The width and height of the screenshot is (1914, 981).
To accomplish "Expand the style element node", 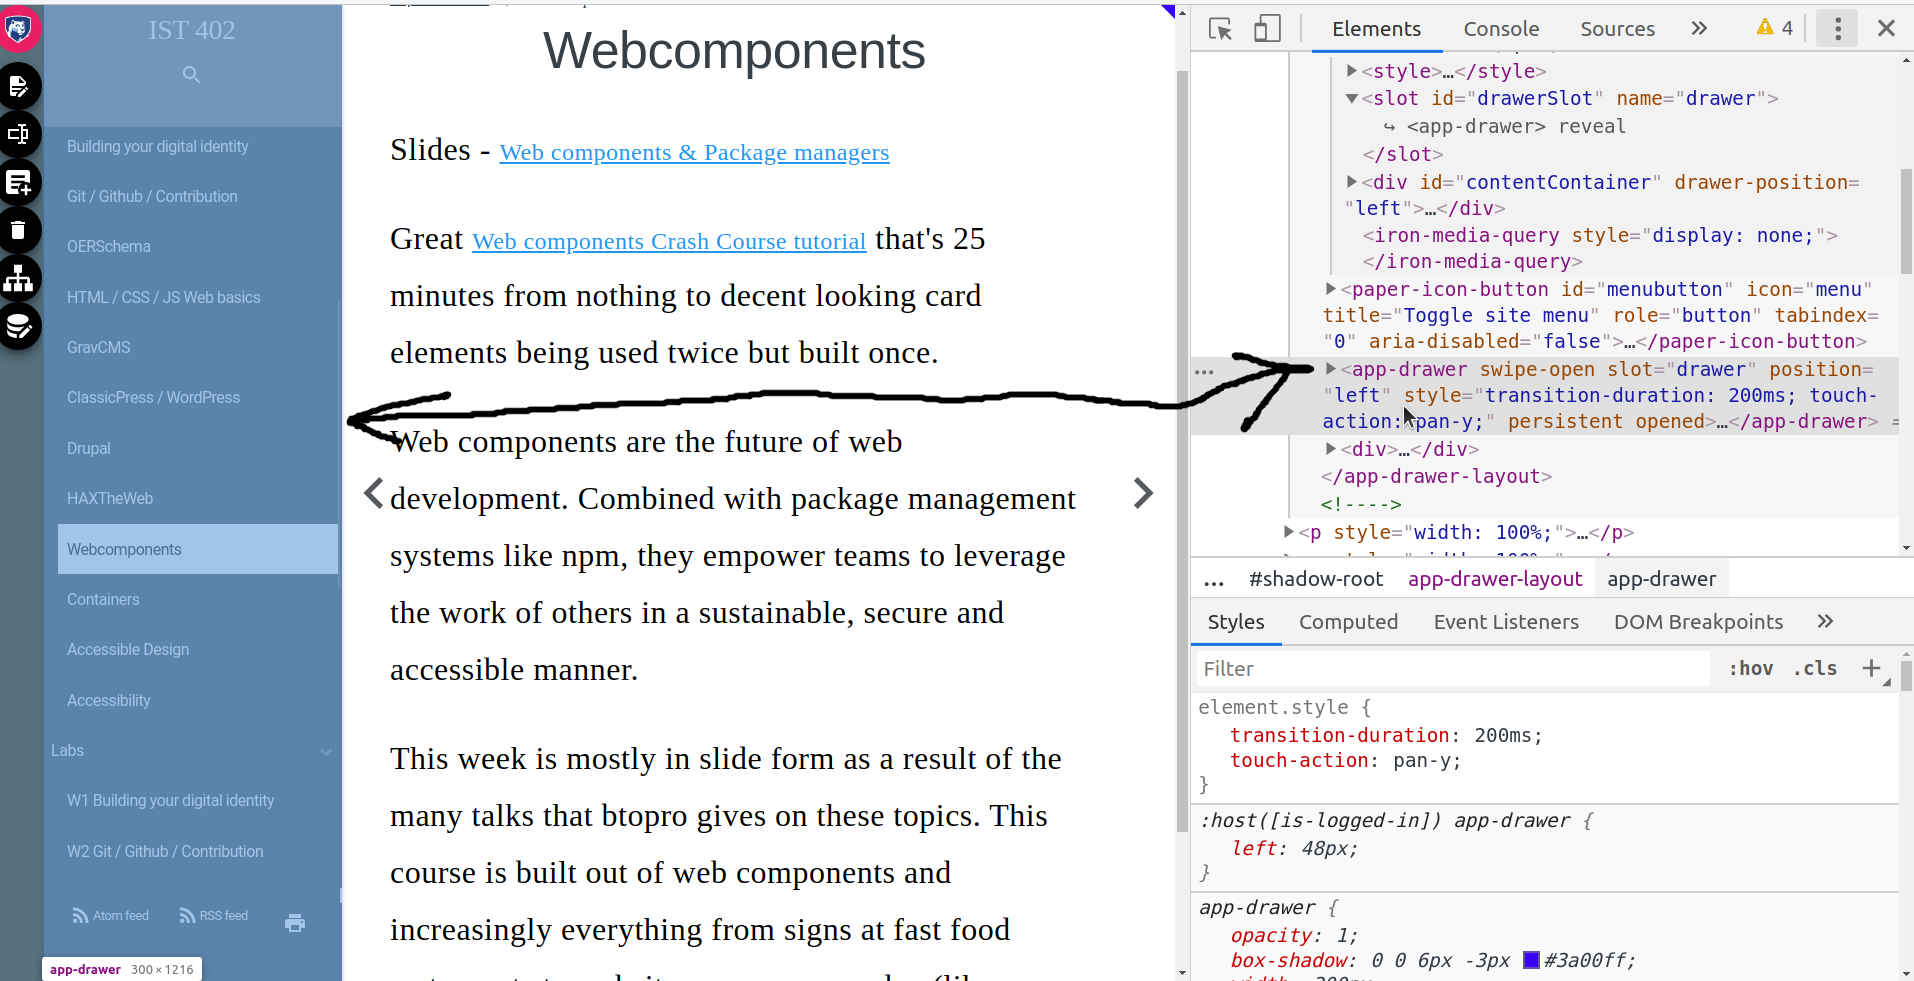I will click(x=1352, y=71).
